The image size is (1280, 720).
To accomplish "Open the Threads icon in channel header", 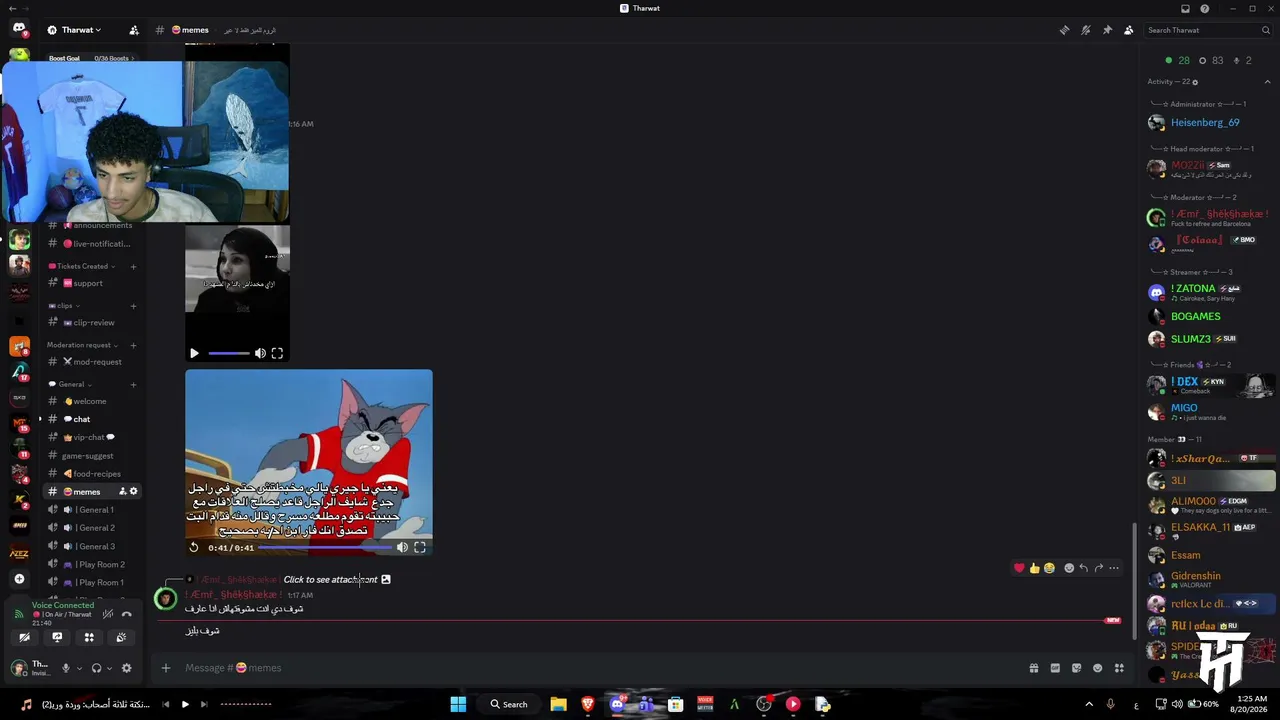I will point(1064,30).
